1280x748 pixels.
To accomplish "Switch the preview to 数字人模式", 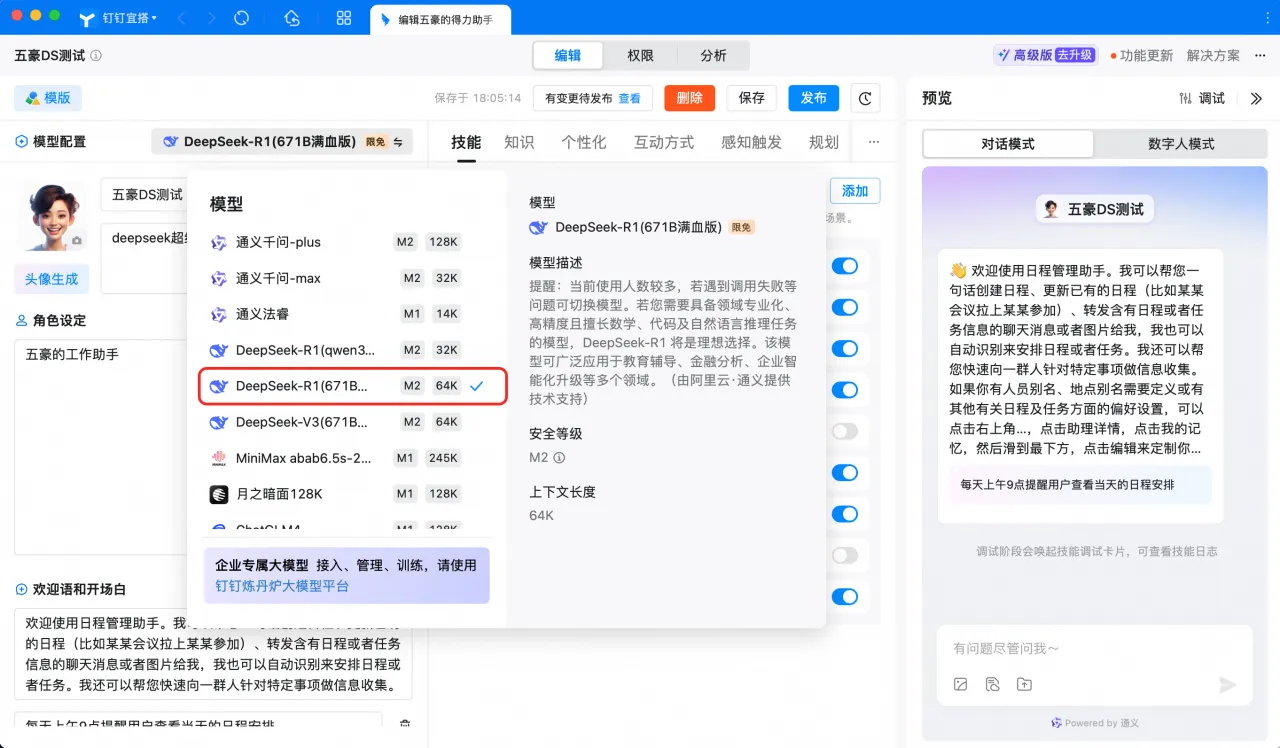I will point(1181,144).
